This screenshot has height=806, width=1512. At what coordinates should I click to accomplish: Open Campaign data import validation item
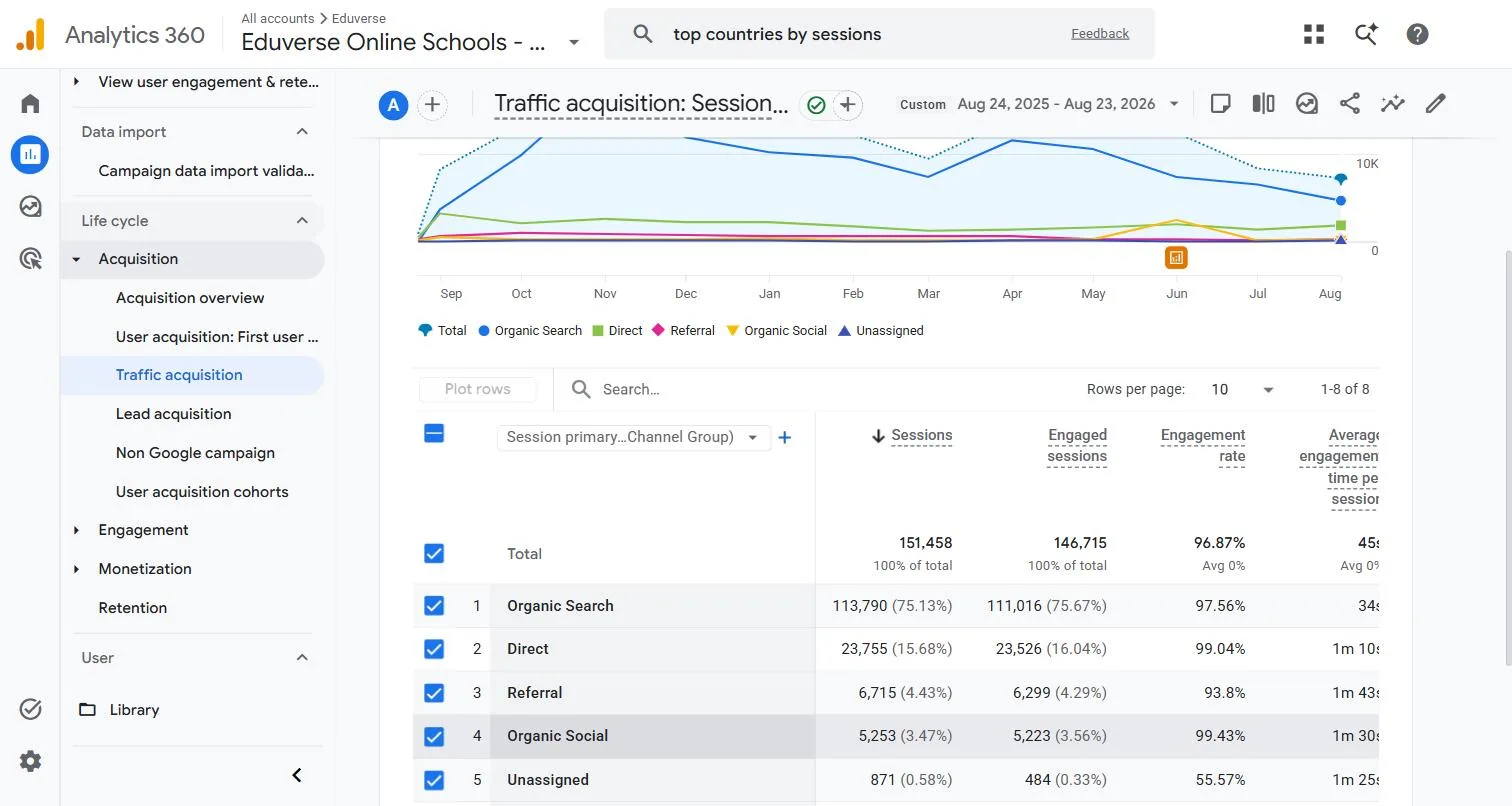pyautogui.click(x=206, y=171)
